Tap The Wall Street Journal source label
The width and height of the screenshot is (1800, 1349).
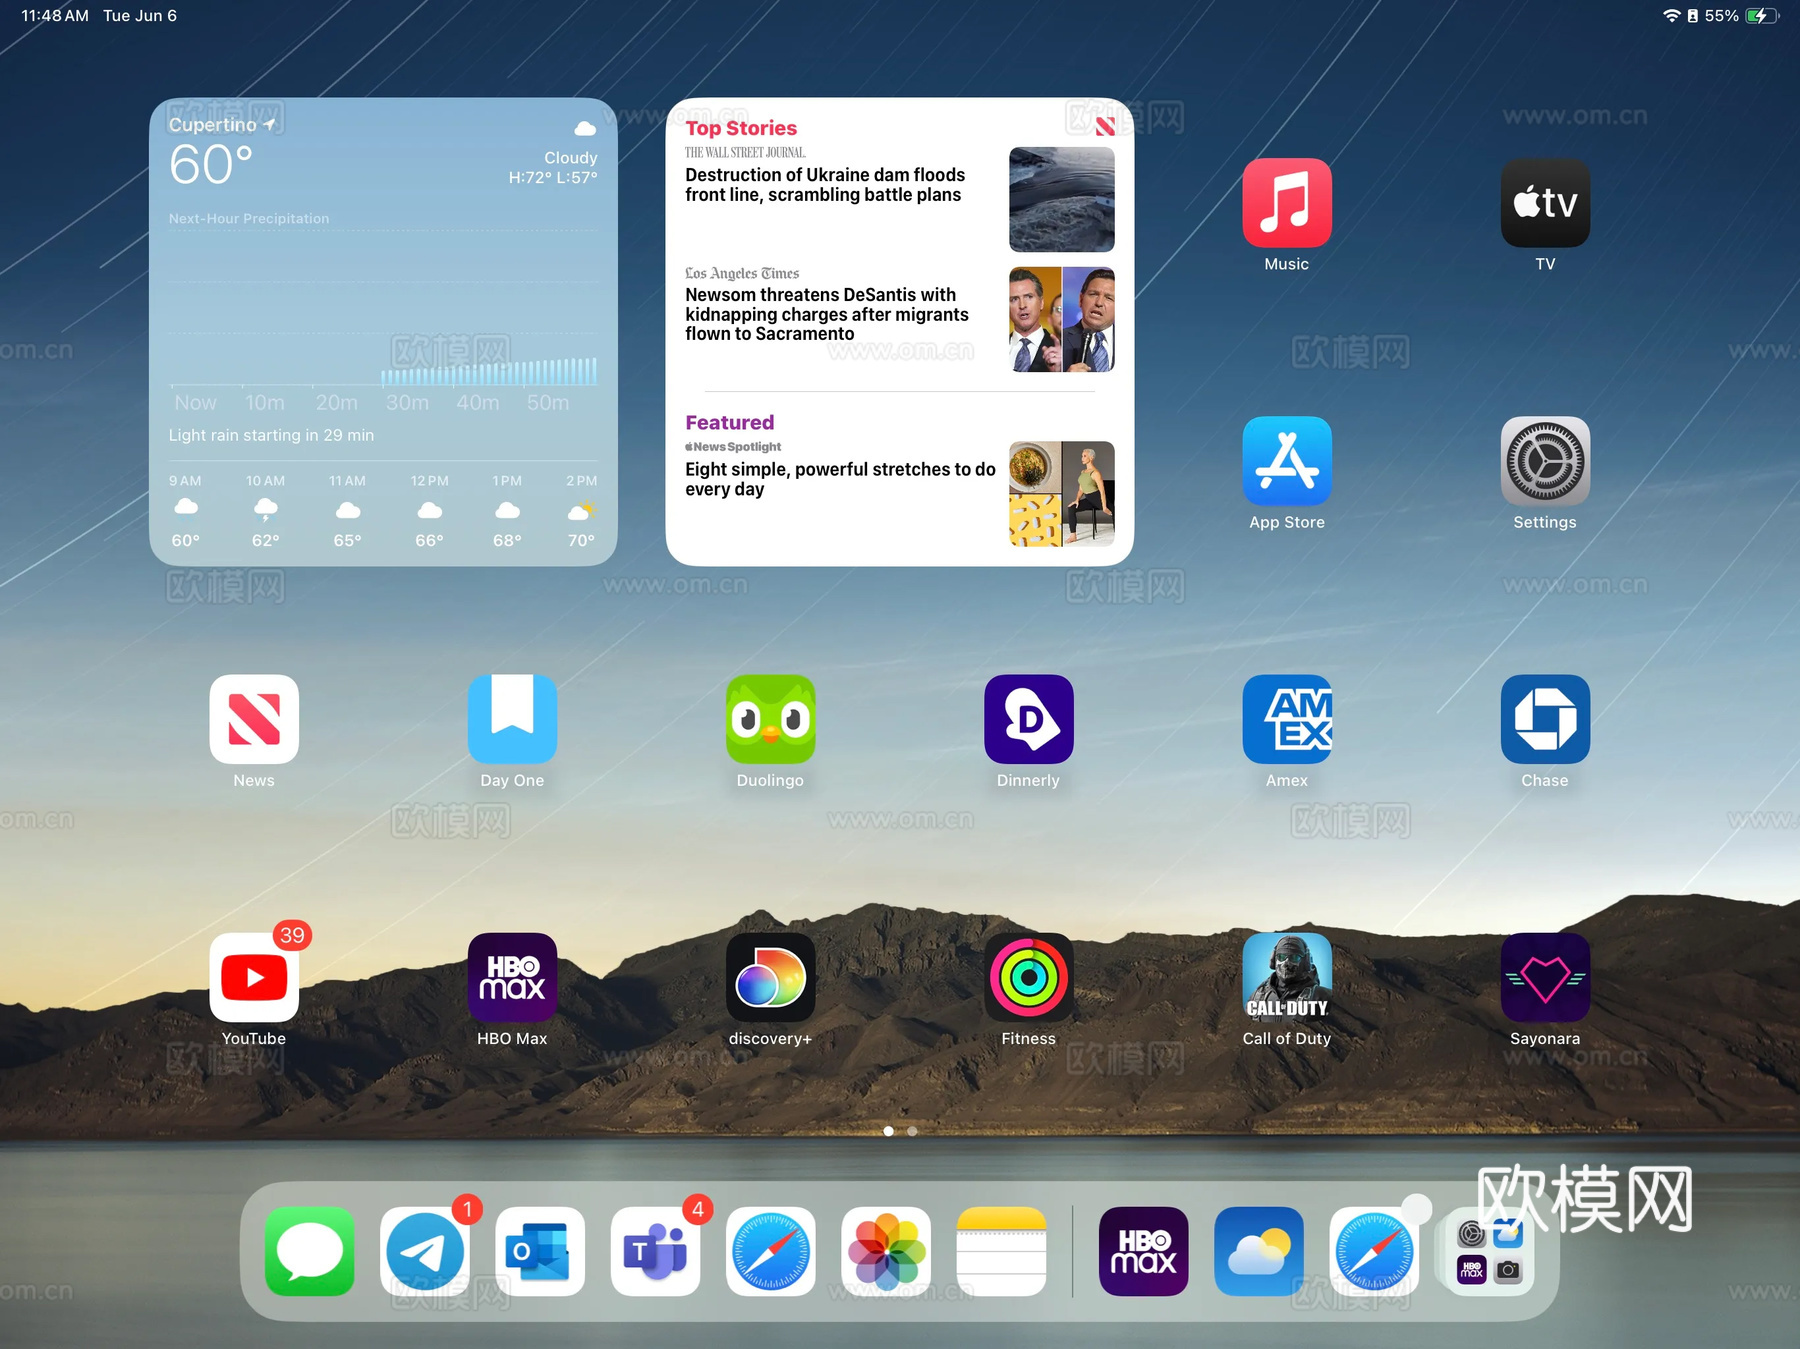click(745, 153)
